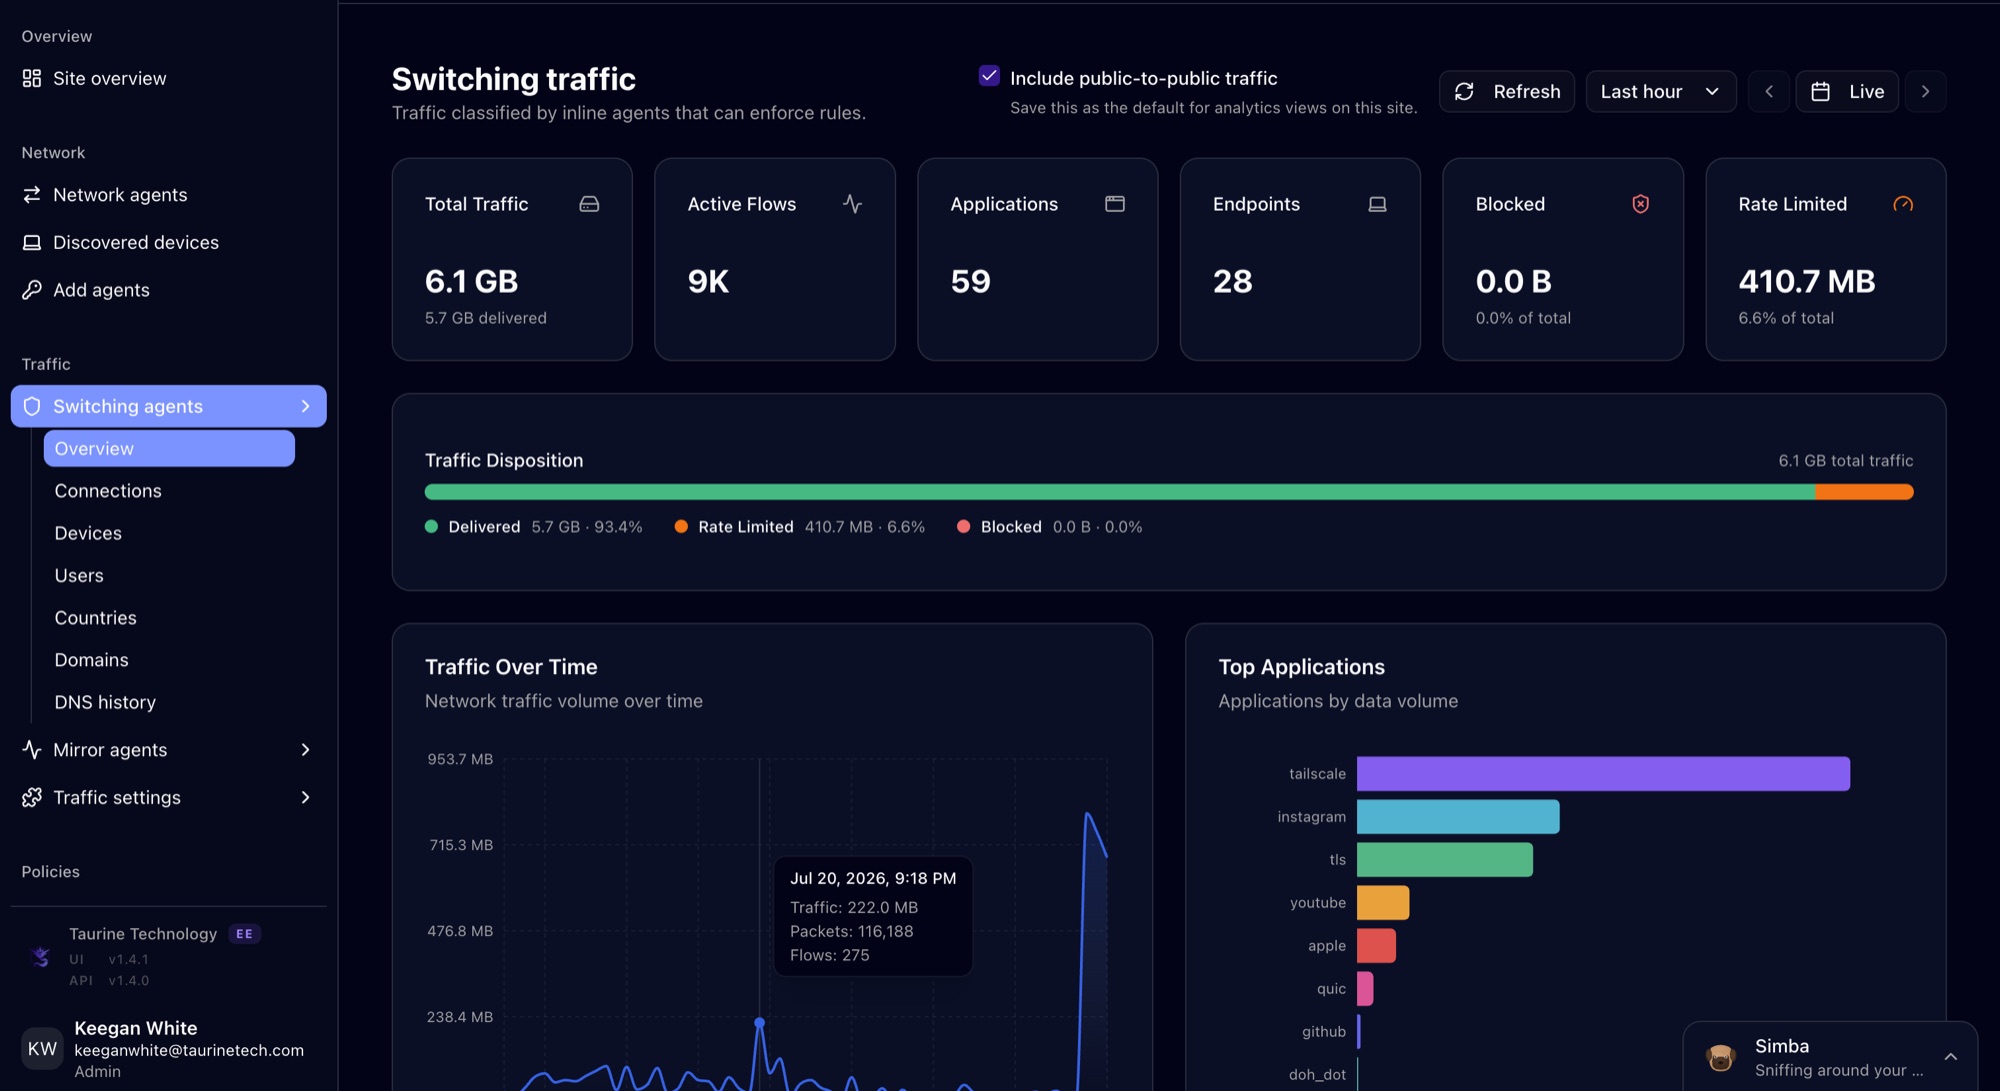Image resolution: width=2000 pixels, height=1091 pixels.
Task: Open Add agents link
Action: [101, 290]
